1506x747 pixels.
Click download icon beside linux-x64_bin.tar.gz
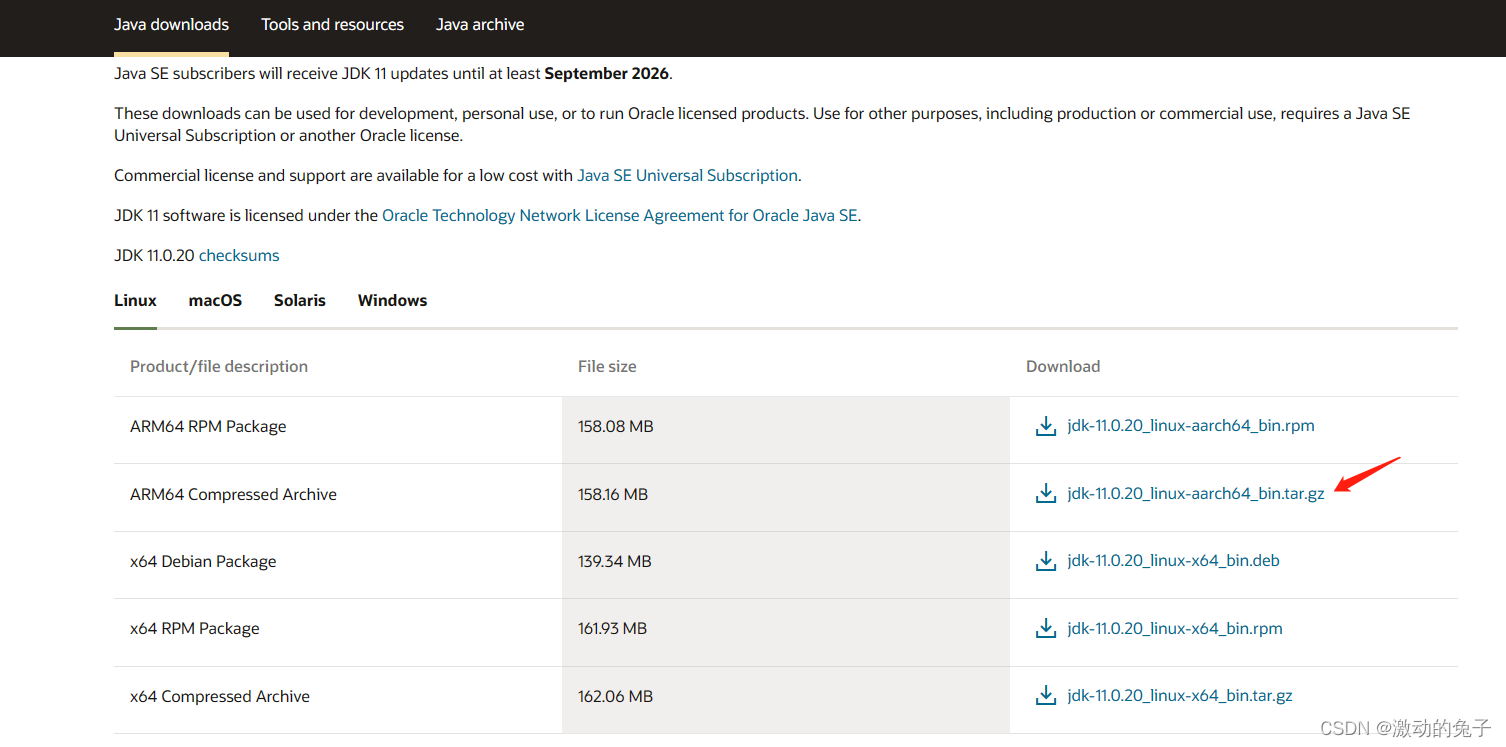(x=1046, y=696)
